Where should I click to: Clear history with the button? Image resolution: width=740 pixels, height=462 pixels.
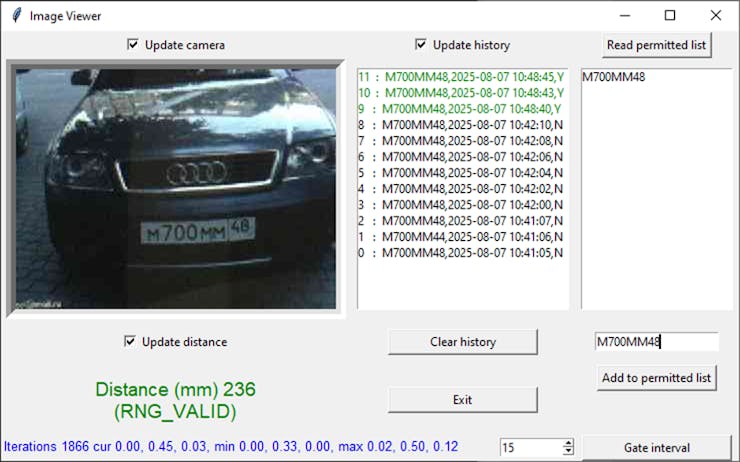point(462,342)
